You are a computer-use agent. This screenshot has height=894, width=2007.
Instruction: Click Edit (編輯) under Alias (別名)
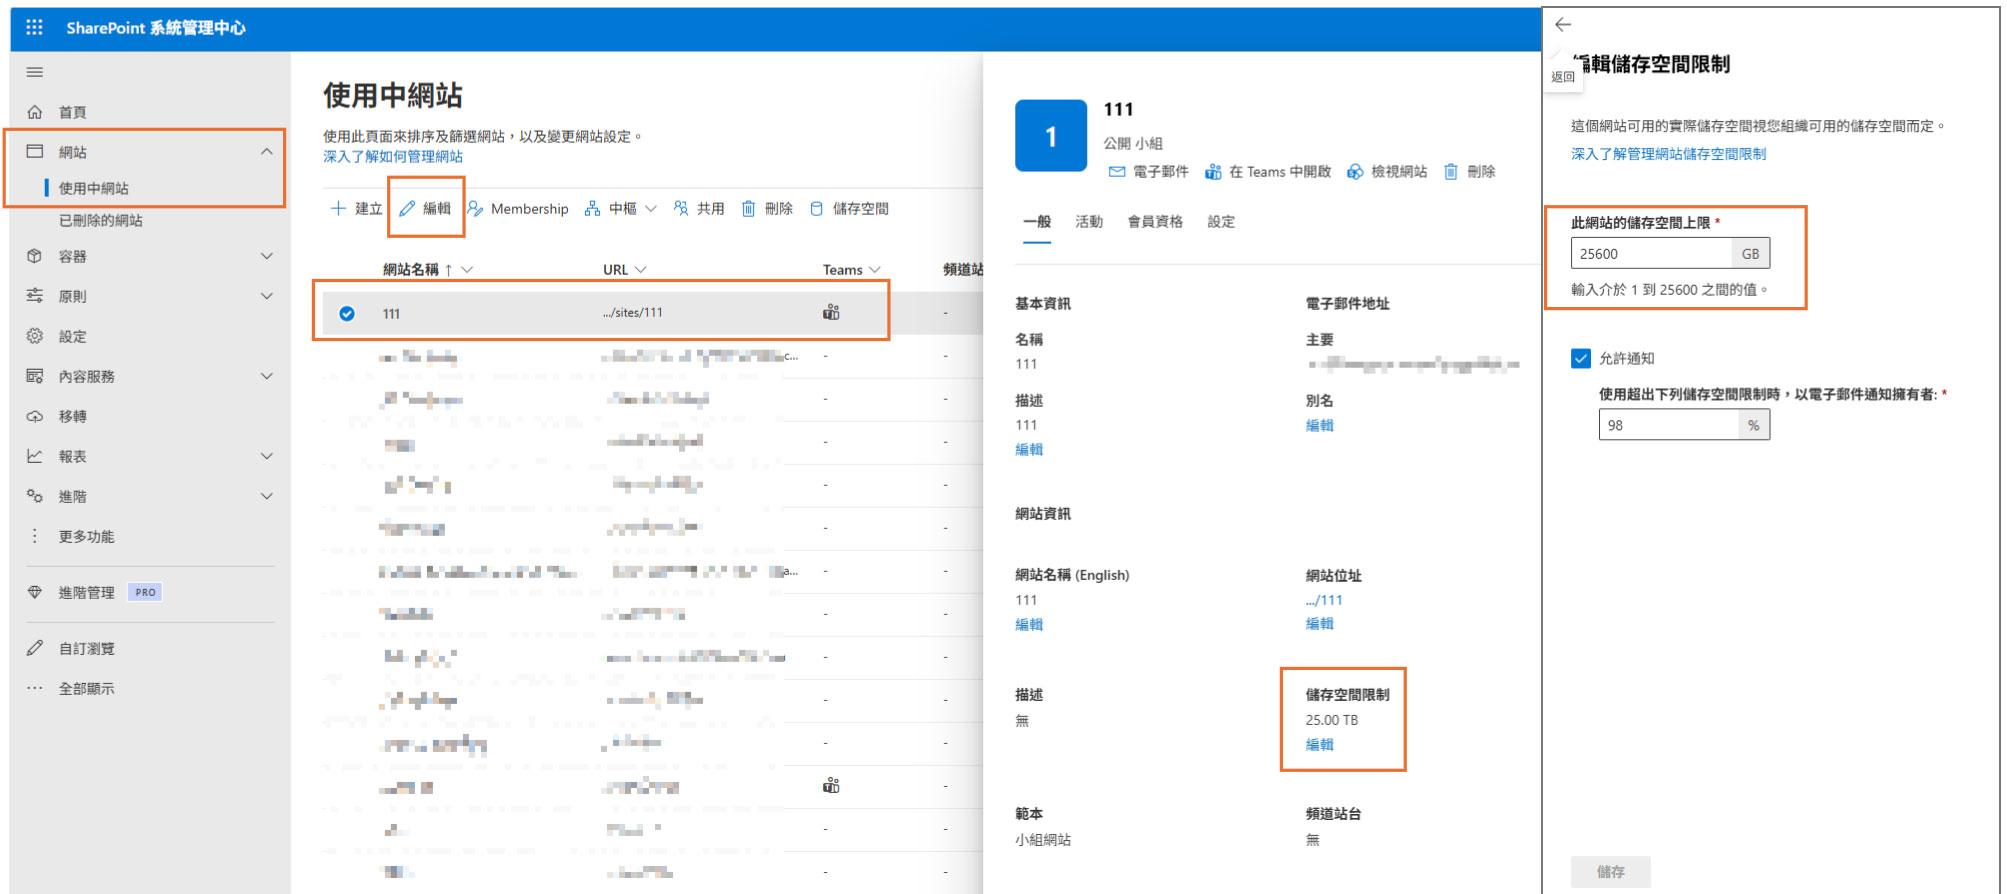click(1319, 426)
